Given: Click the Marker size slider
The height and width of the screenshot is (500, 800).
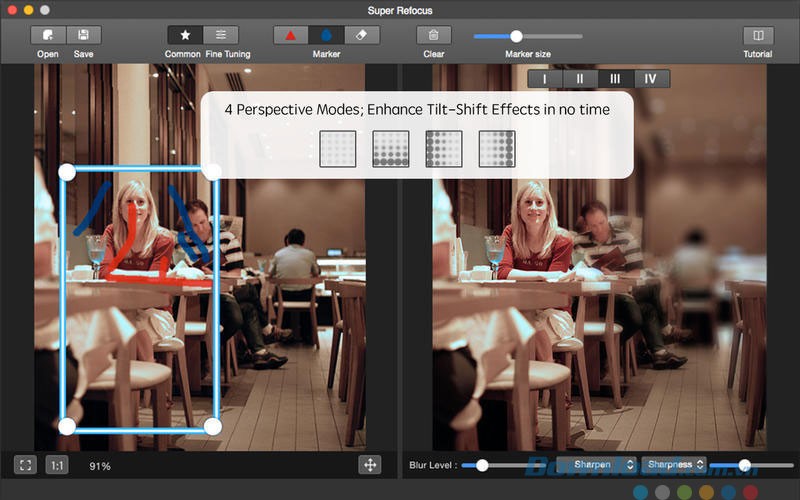Looking at the screenshot, I should [516, 36].
